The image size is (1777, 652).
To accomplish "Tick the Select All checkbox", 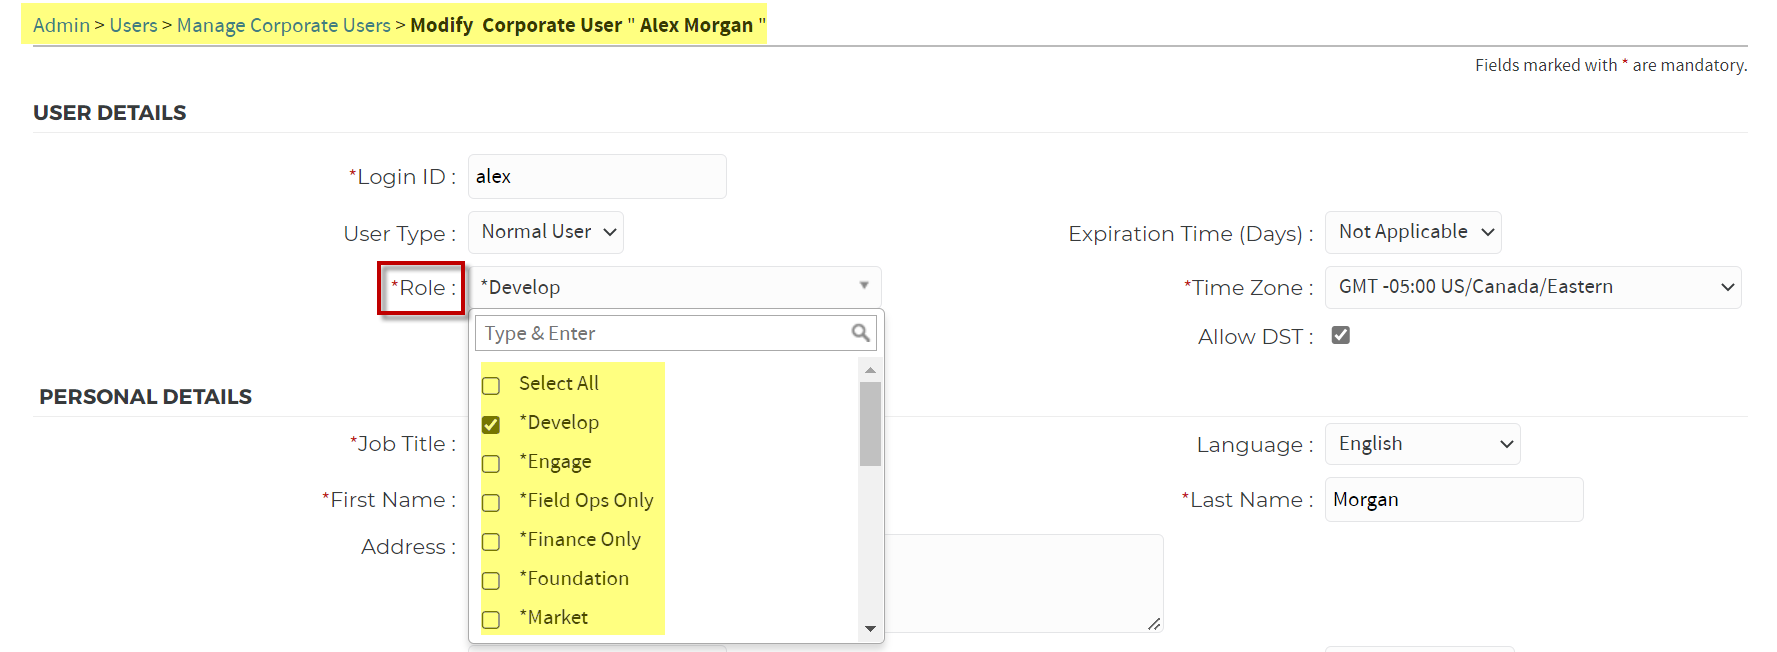I will click(491, 385).
